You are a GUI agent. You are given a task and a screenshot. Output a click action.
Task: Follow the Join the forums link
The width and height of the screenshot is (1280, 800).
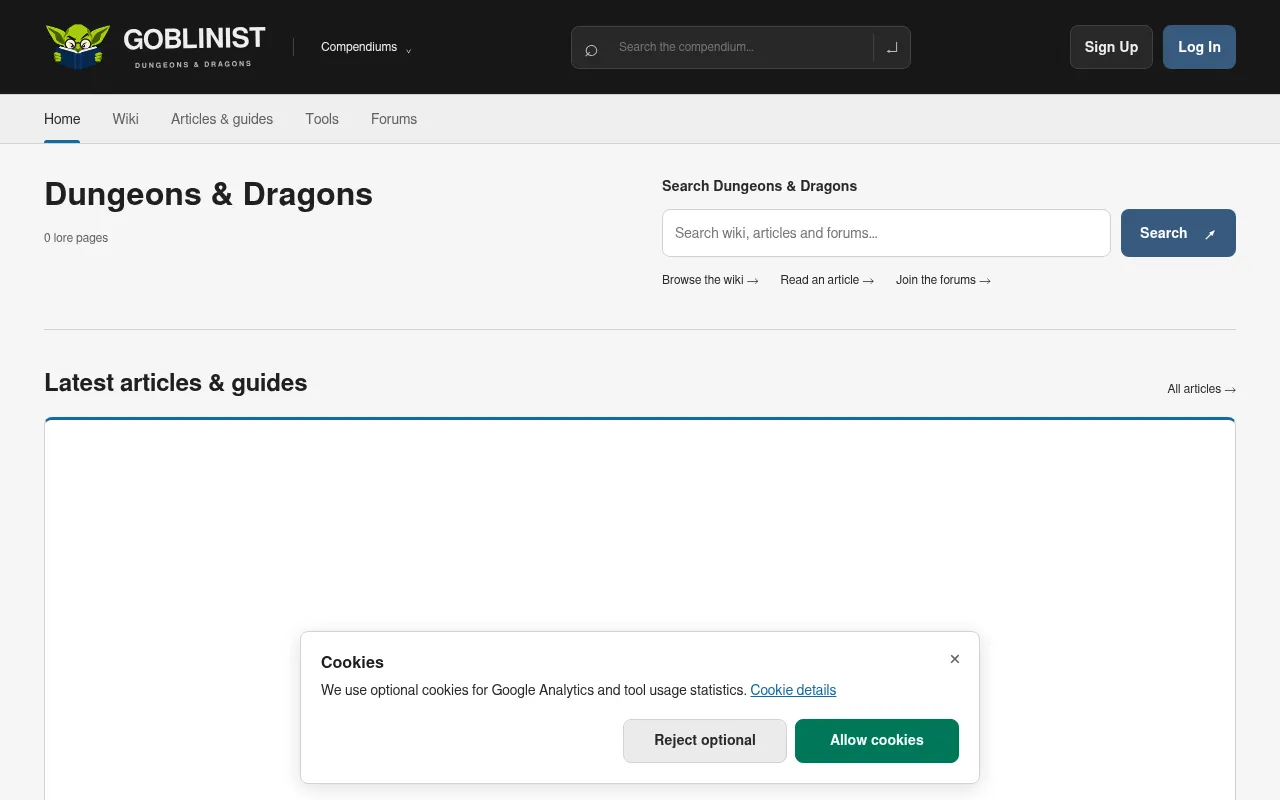(x=943, y=280)
